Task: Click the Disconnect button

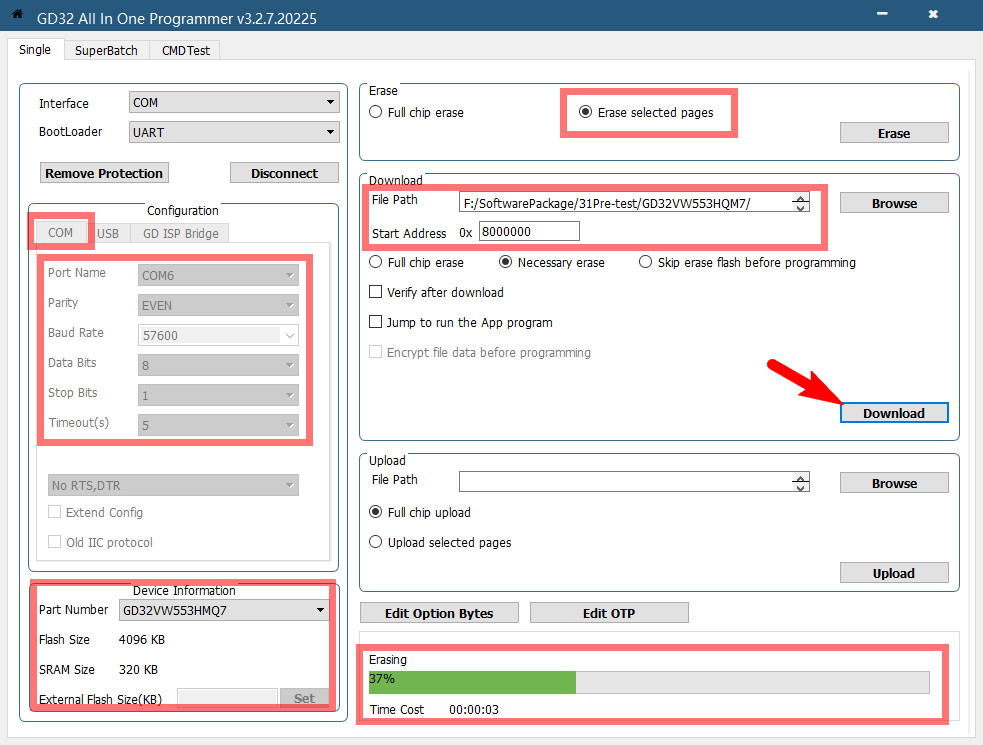Action: [x=284, y=173]
